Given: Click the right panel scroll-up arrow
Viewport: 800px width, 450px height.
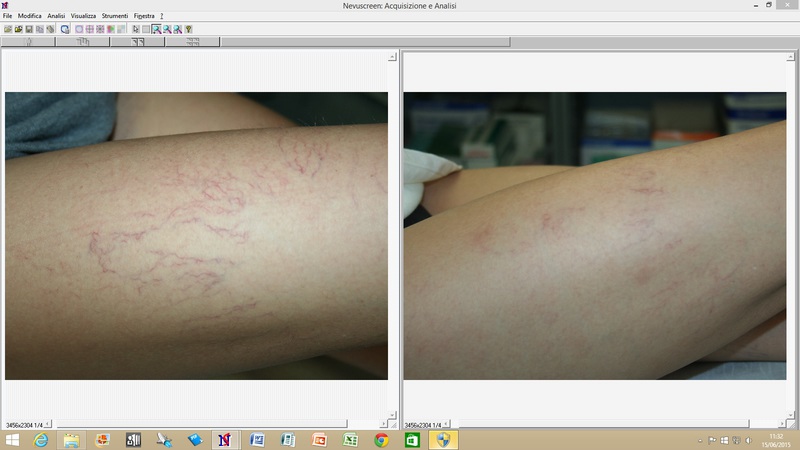Looking at the screenshot, I should [791, 57].
